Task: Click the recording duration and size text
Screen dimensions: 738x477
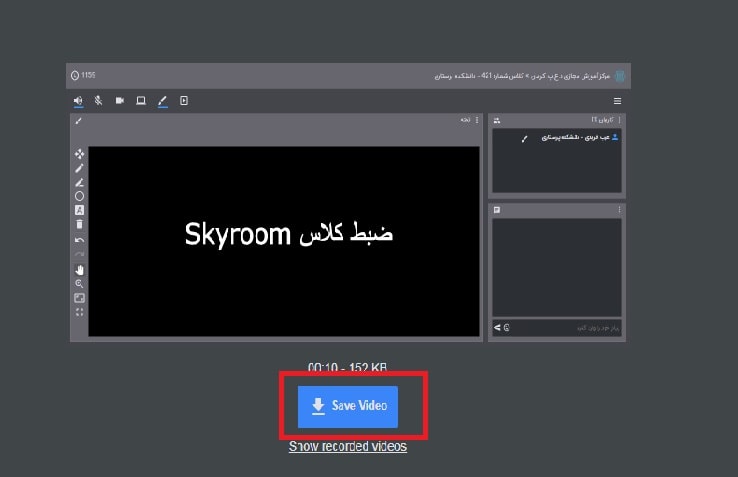Action: pos(347,367)
